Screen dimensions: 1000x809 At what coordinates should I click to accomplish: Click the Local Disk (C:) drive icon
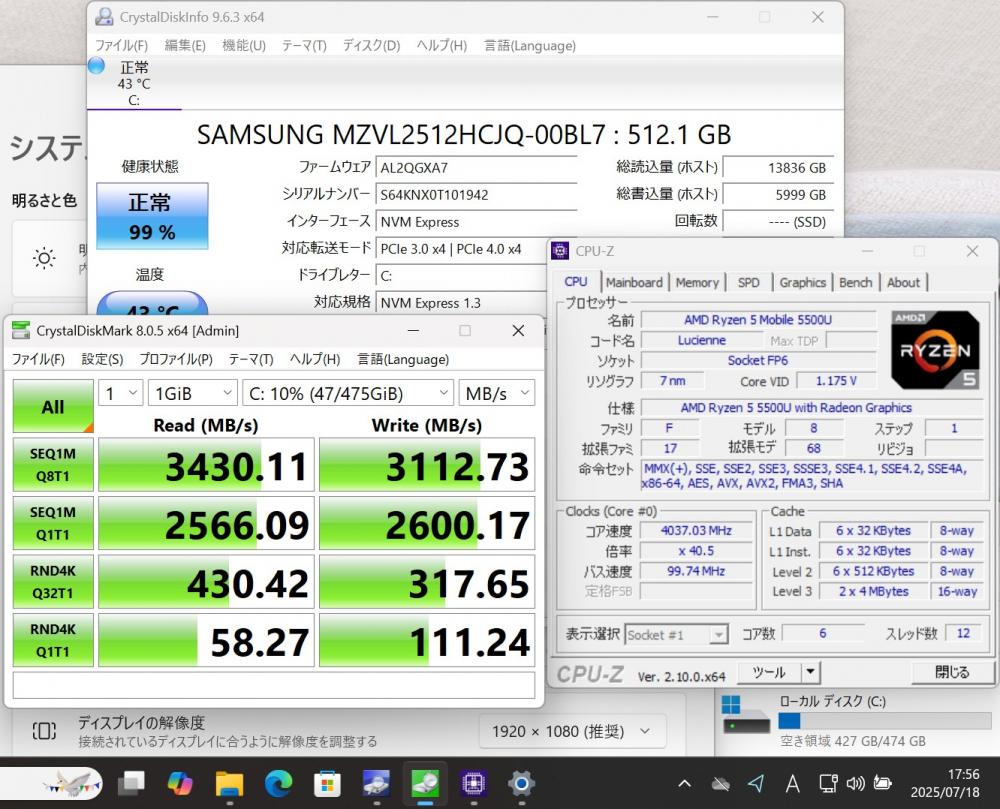745,715
